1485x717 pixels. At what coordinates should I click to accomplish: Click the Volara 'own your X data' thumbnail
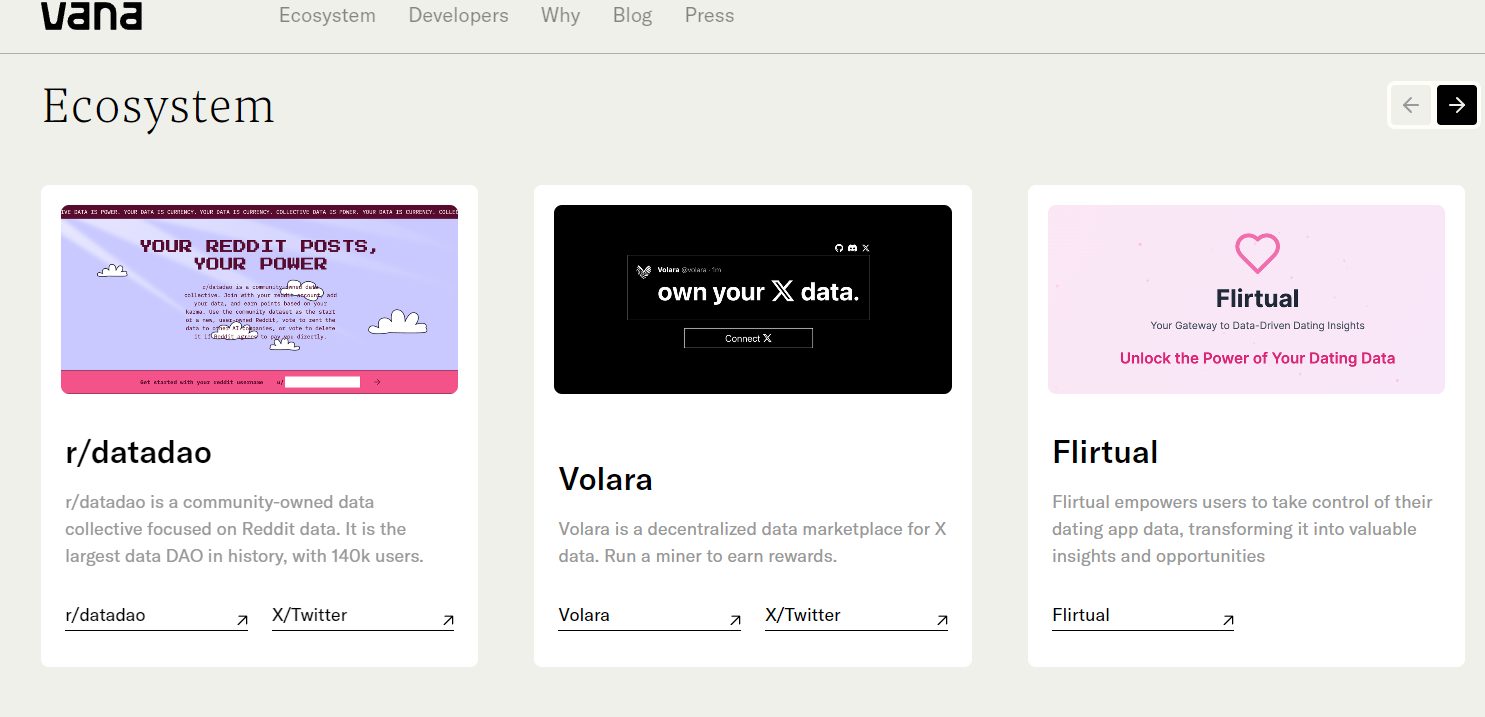click(x=752, y=299)
